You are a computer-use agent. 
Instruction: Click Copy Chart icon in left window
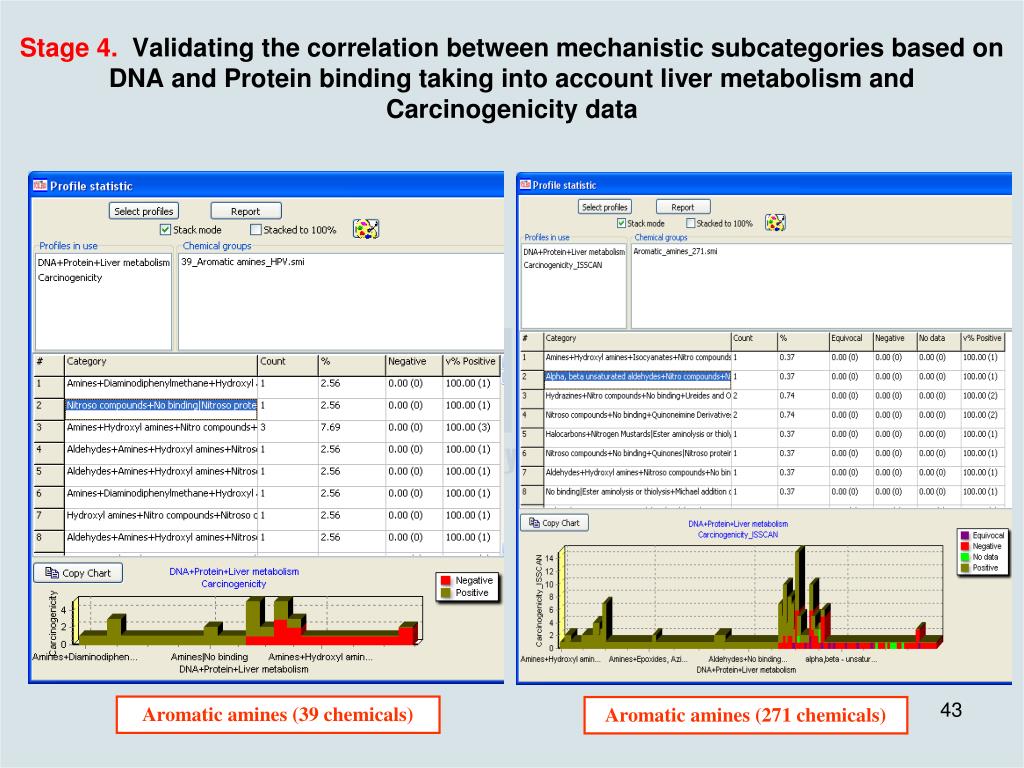tap(52, 573)
